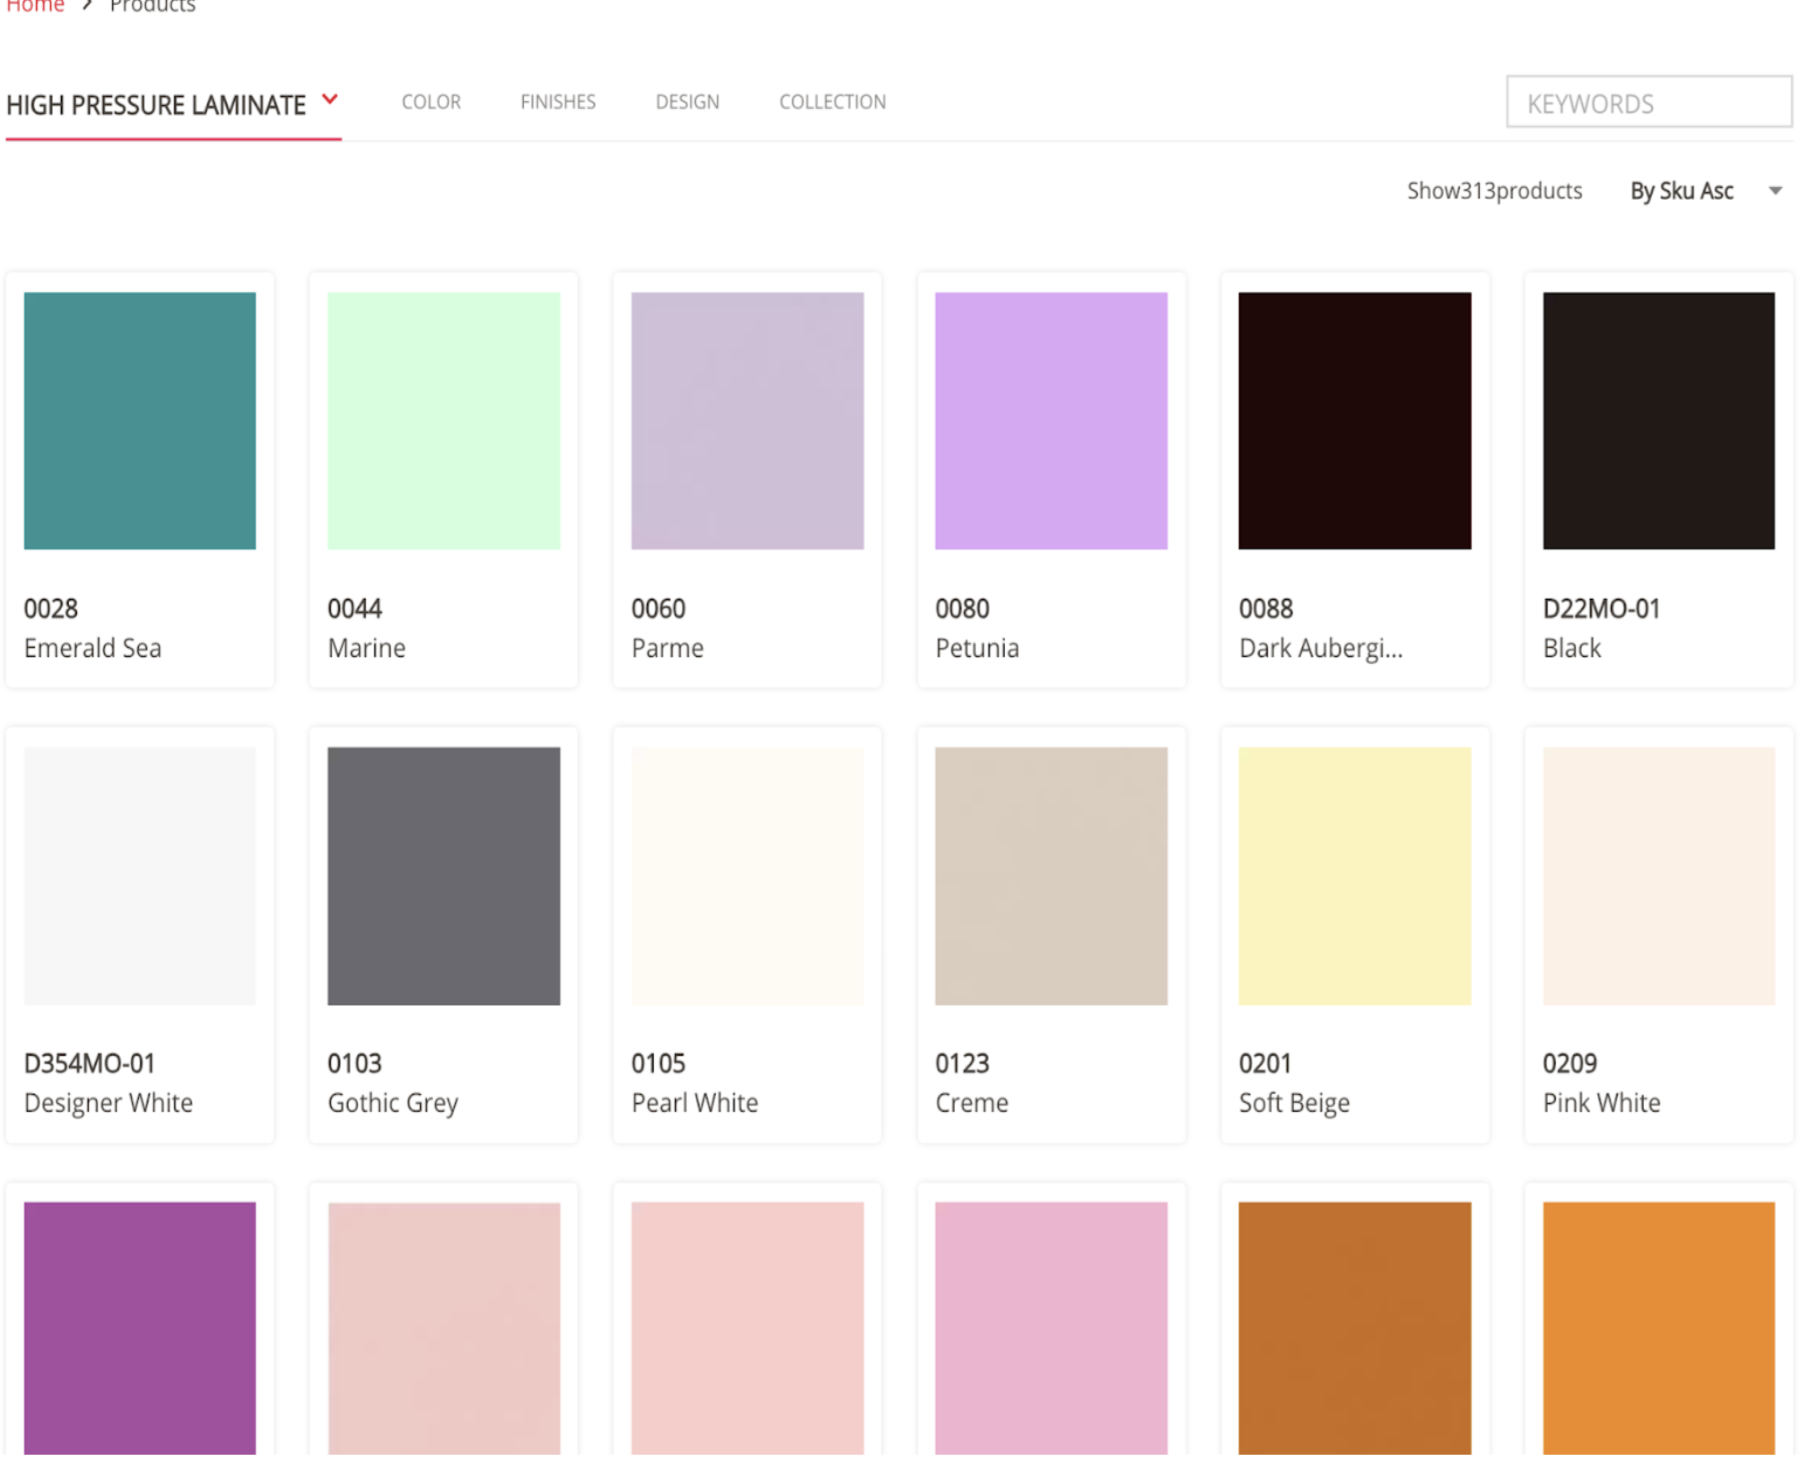The height and width of the screenshot is (1480, 1808).
Task: Select the Petunia purple swatch
Action: (1051, 420)
